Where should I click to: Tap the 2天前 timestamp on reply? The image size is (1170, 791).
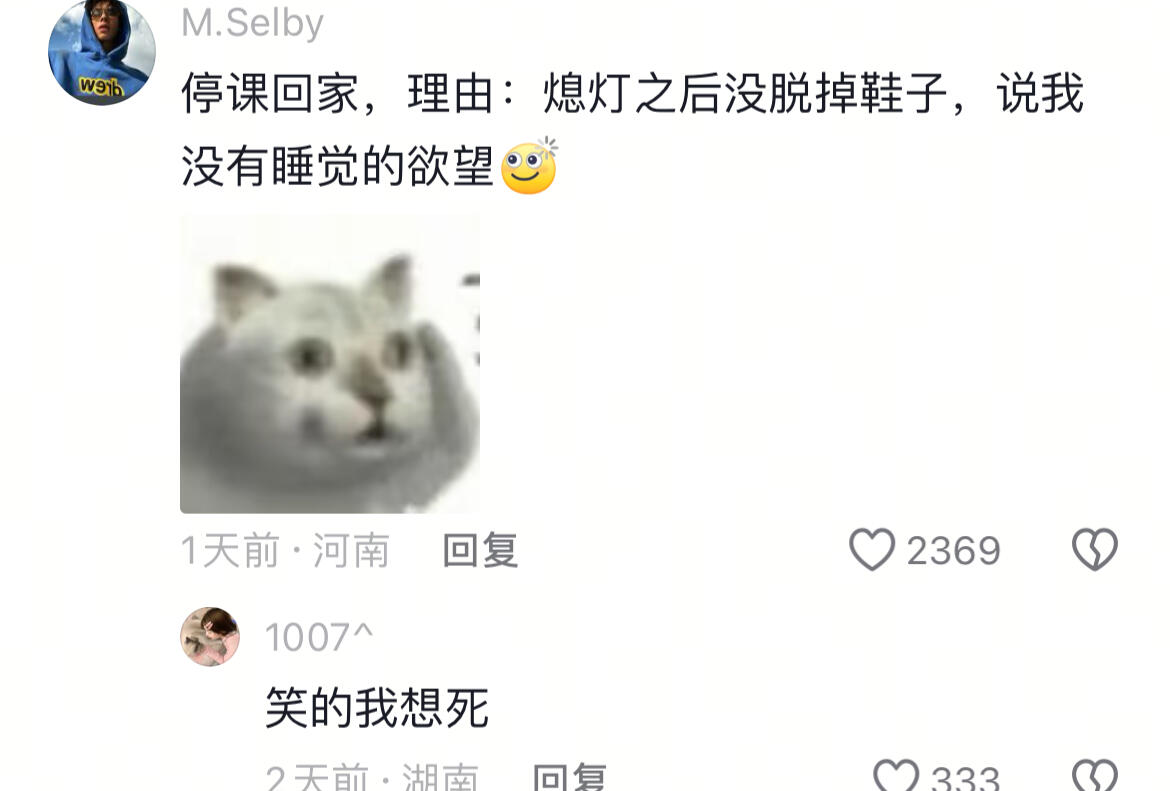pos(318,778)
